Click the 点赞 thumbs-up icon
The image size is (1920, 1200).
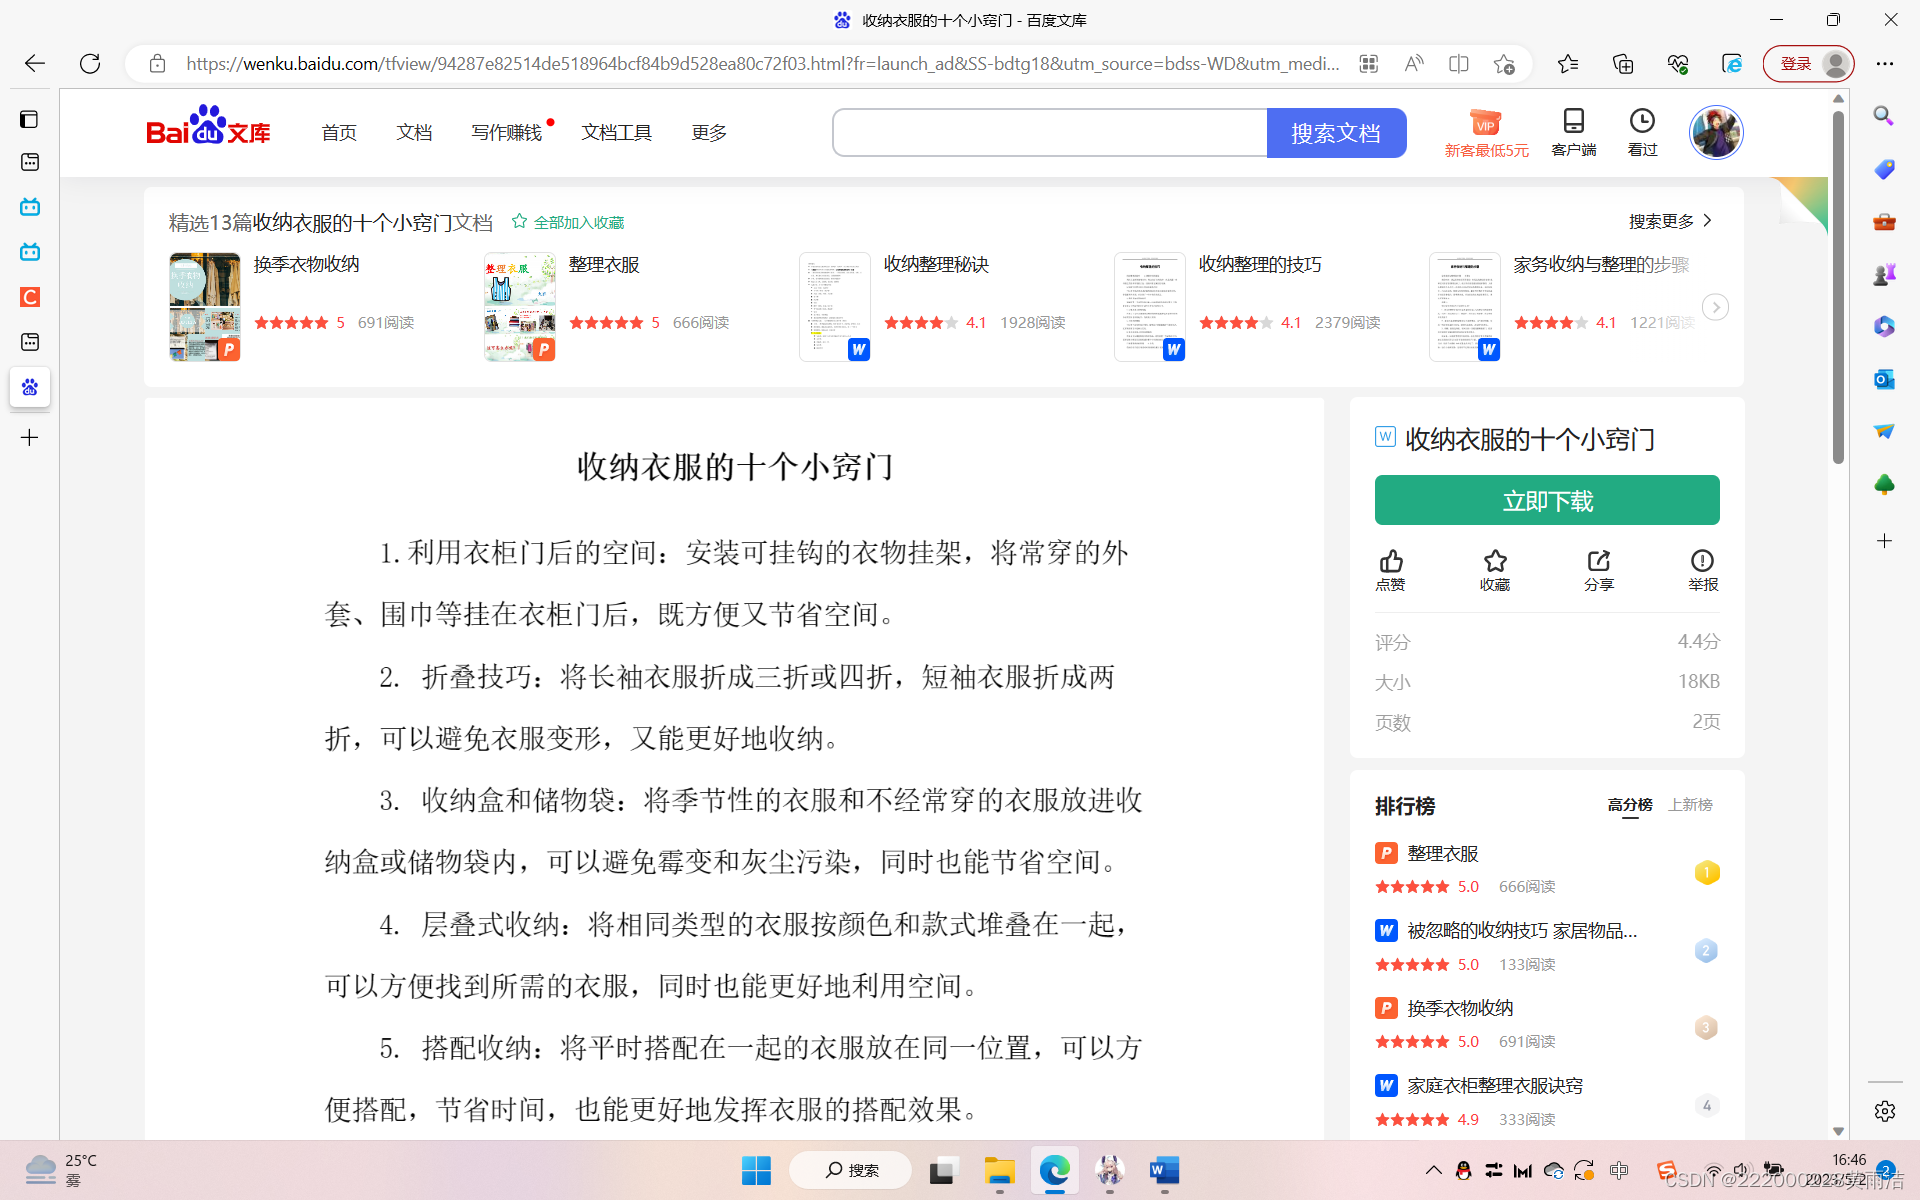(1390, 561)
